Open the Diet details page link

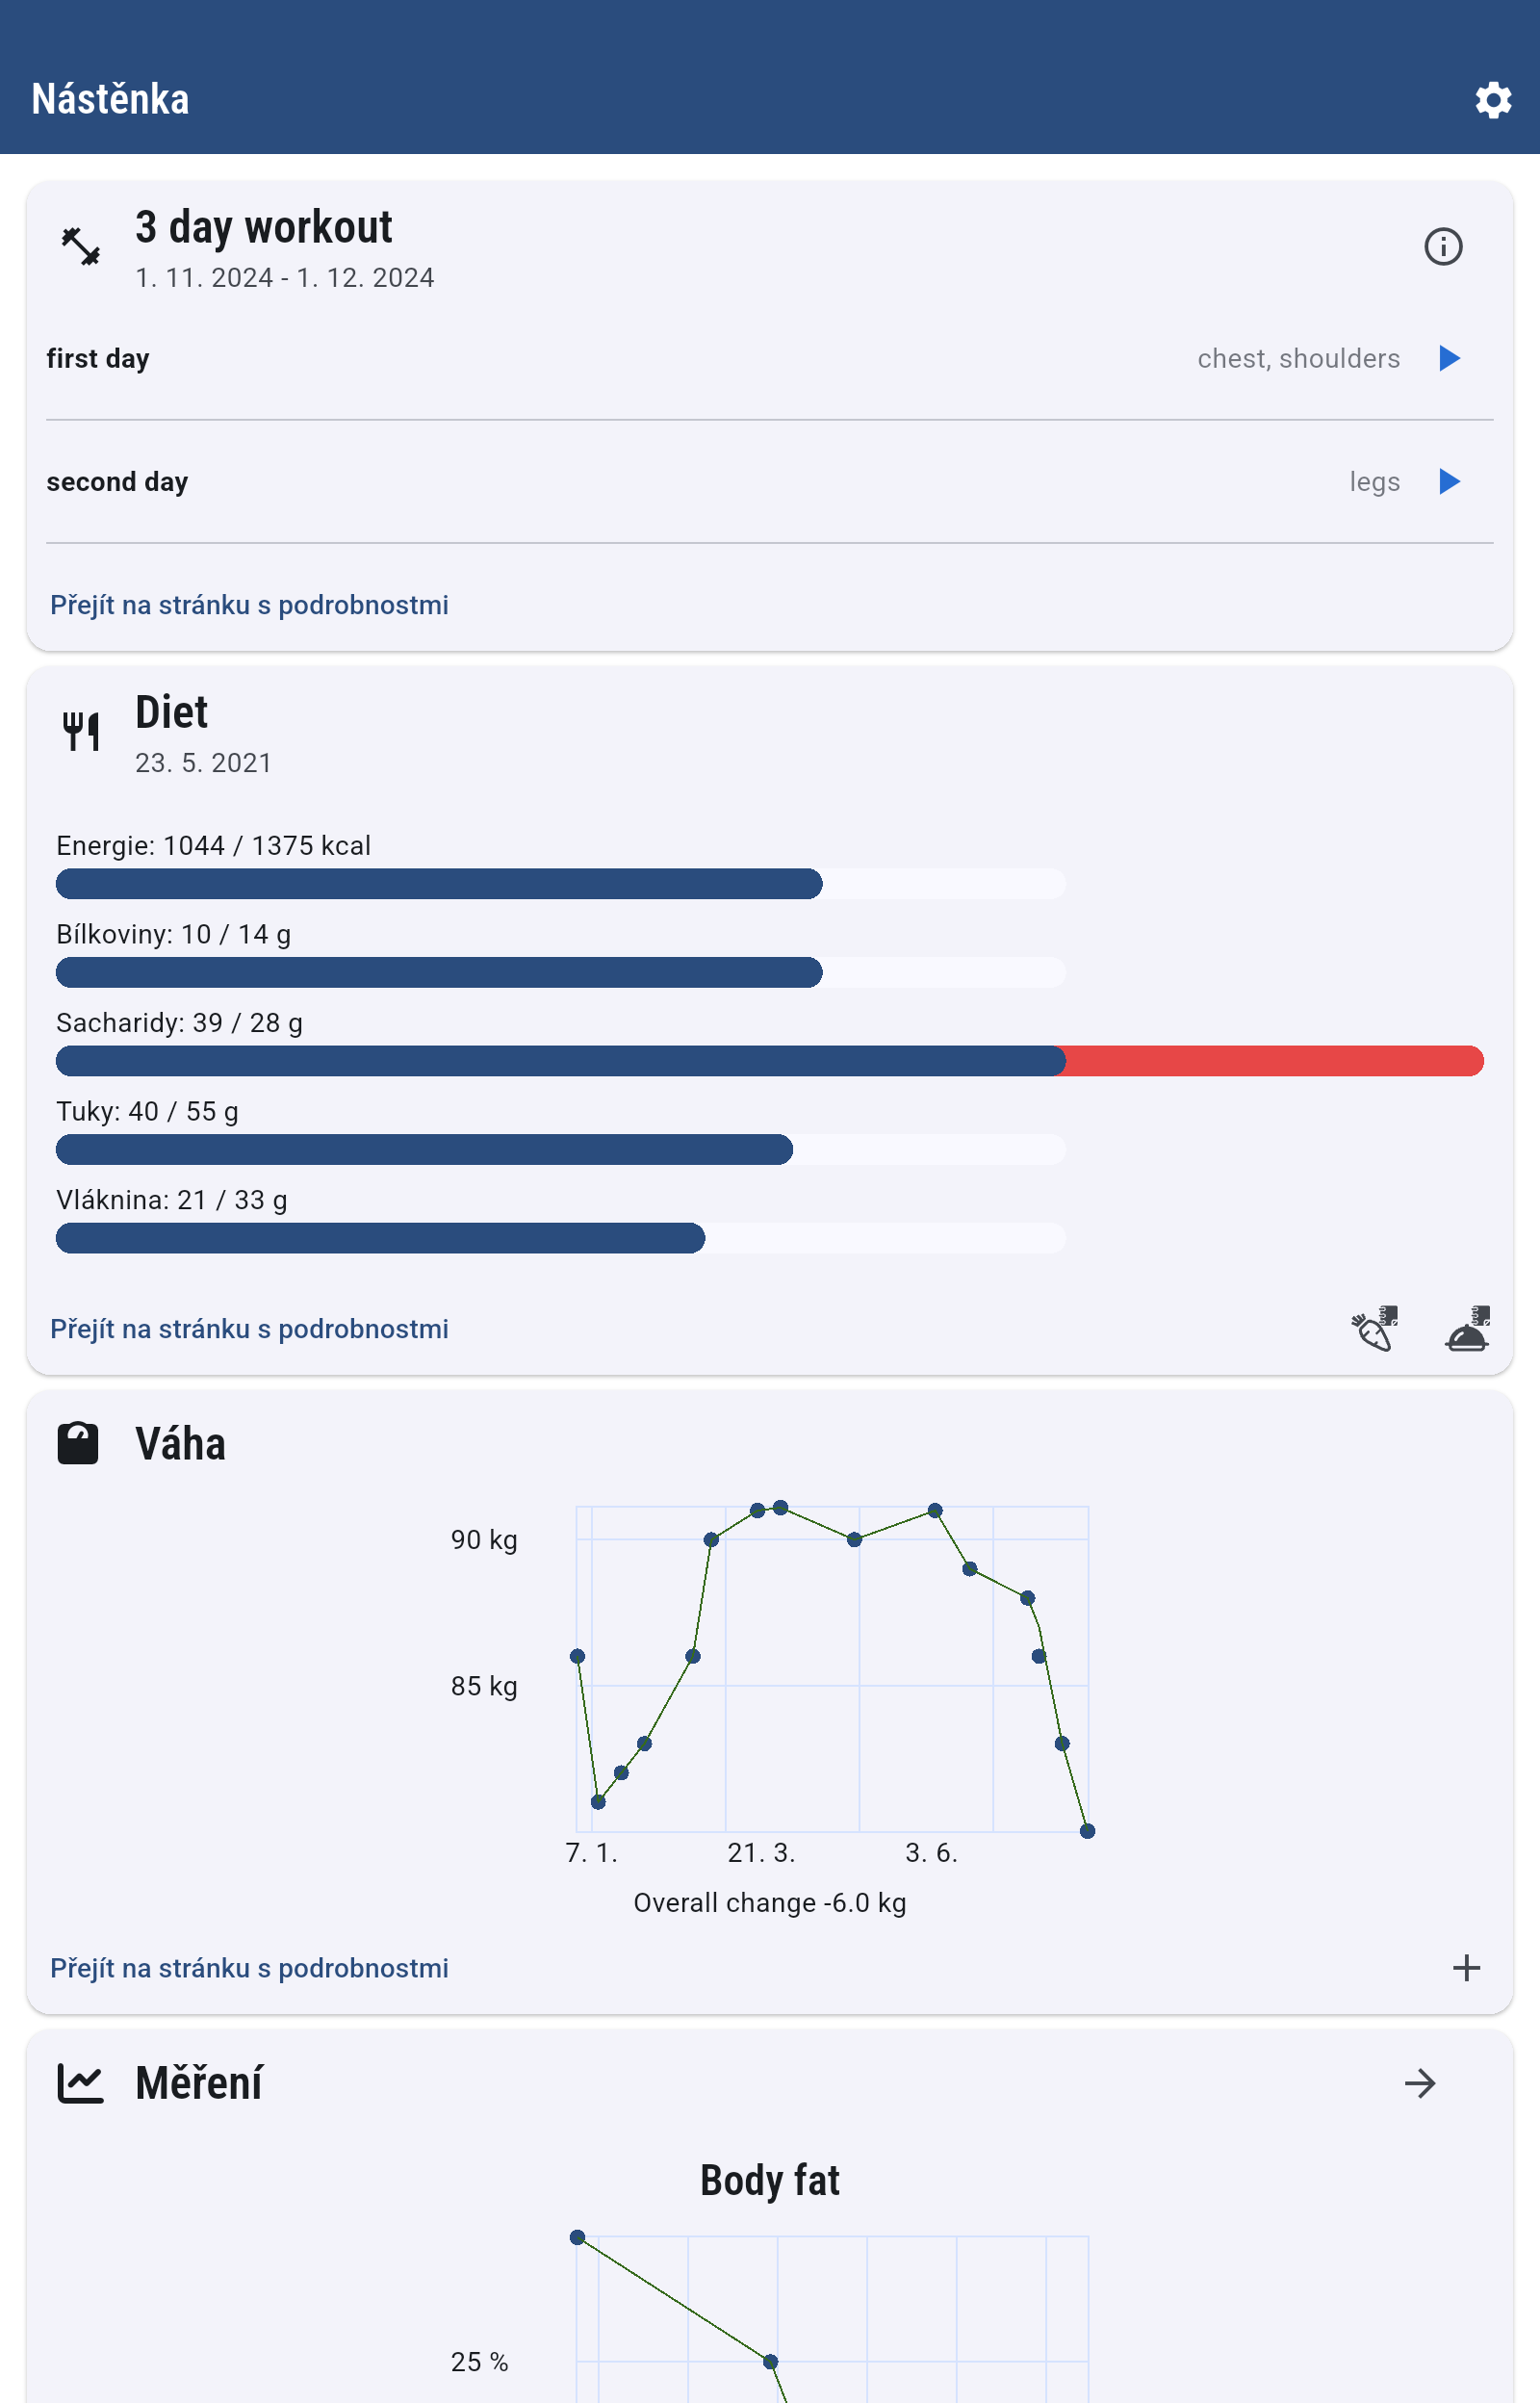click(249, 1329)
